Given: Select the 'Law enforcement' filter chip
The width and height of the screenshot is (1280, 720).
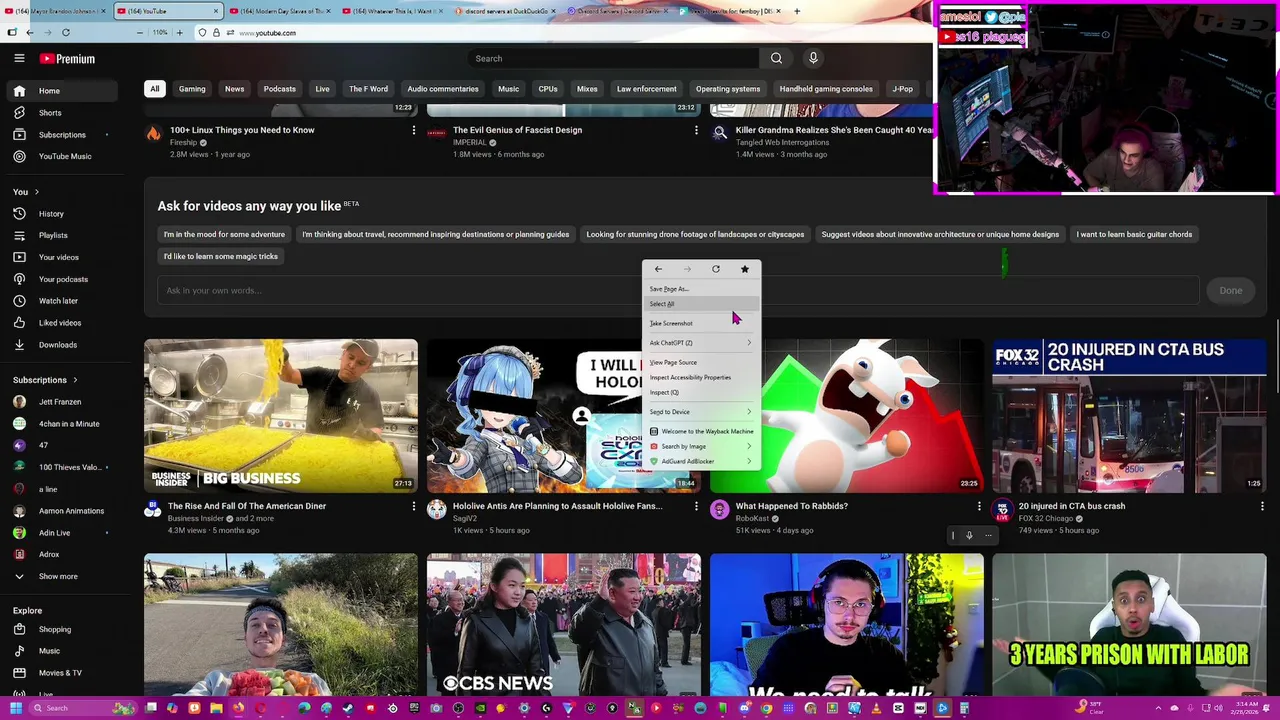Looking at the screenshot, I should (x=647, y=89).
